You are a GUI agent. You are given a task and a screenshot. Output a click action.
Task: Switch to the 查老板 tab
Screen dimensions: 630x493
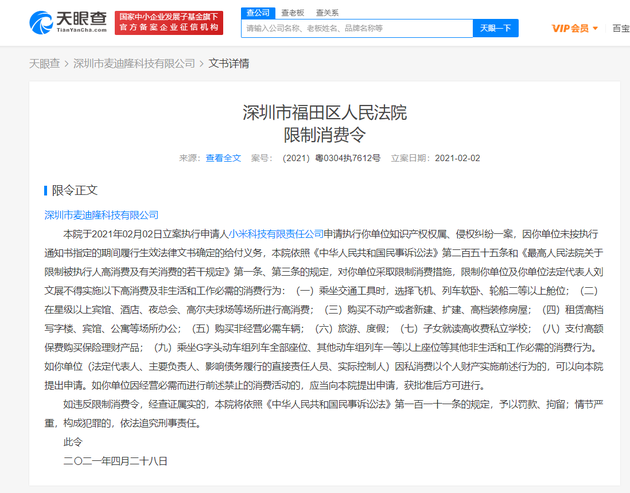click(292, 13)
